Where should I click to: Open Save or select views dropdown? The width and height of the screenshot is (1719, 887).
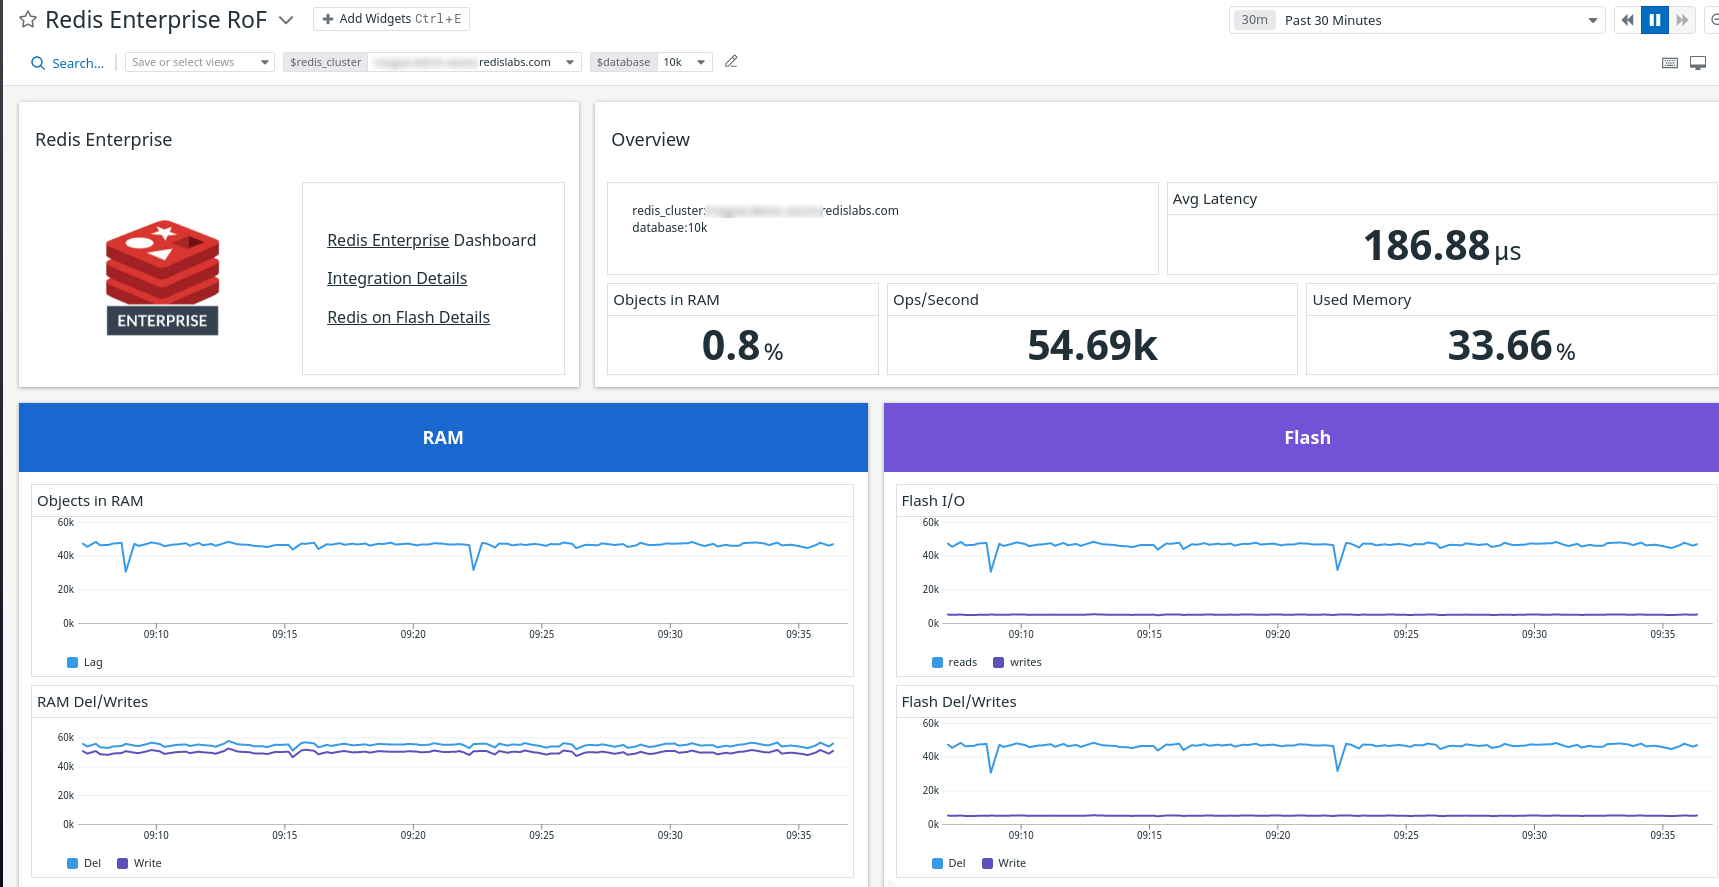tap(200, 62)
